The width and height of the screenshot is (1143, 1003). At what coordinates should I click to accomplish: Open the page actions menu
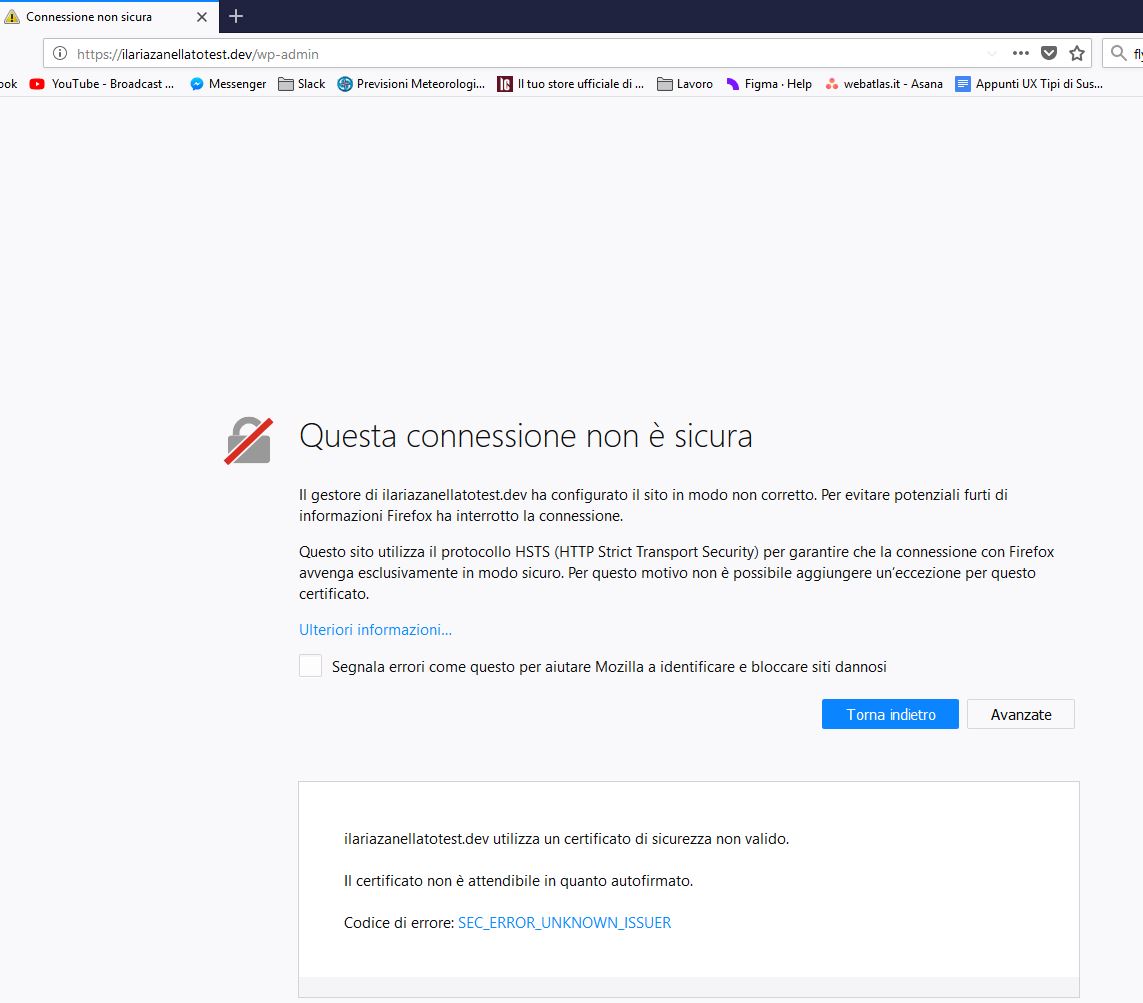pyautogui.click(x=1021, y=53)
